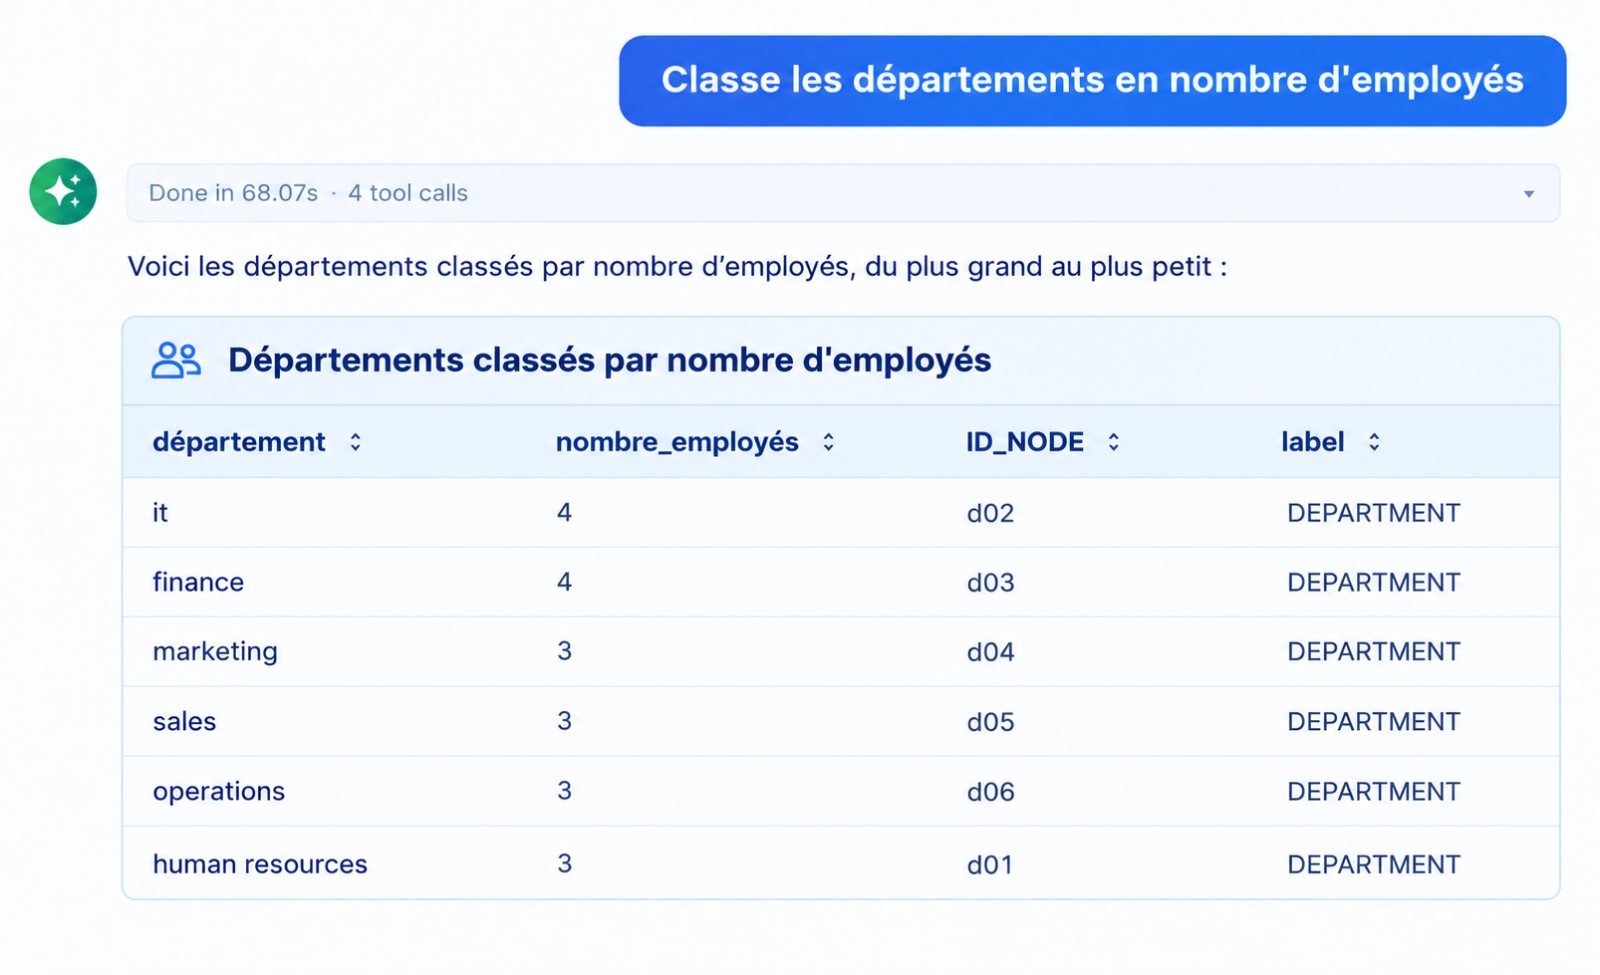This screenshot has height=975, width=1600.
Task: Click the d02 node ID cell
Action: point(990,514)
